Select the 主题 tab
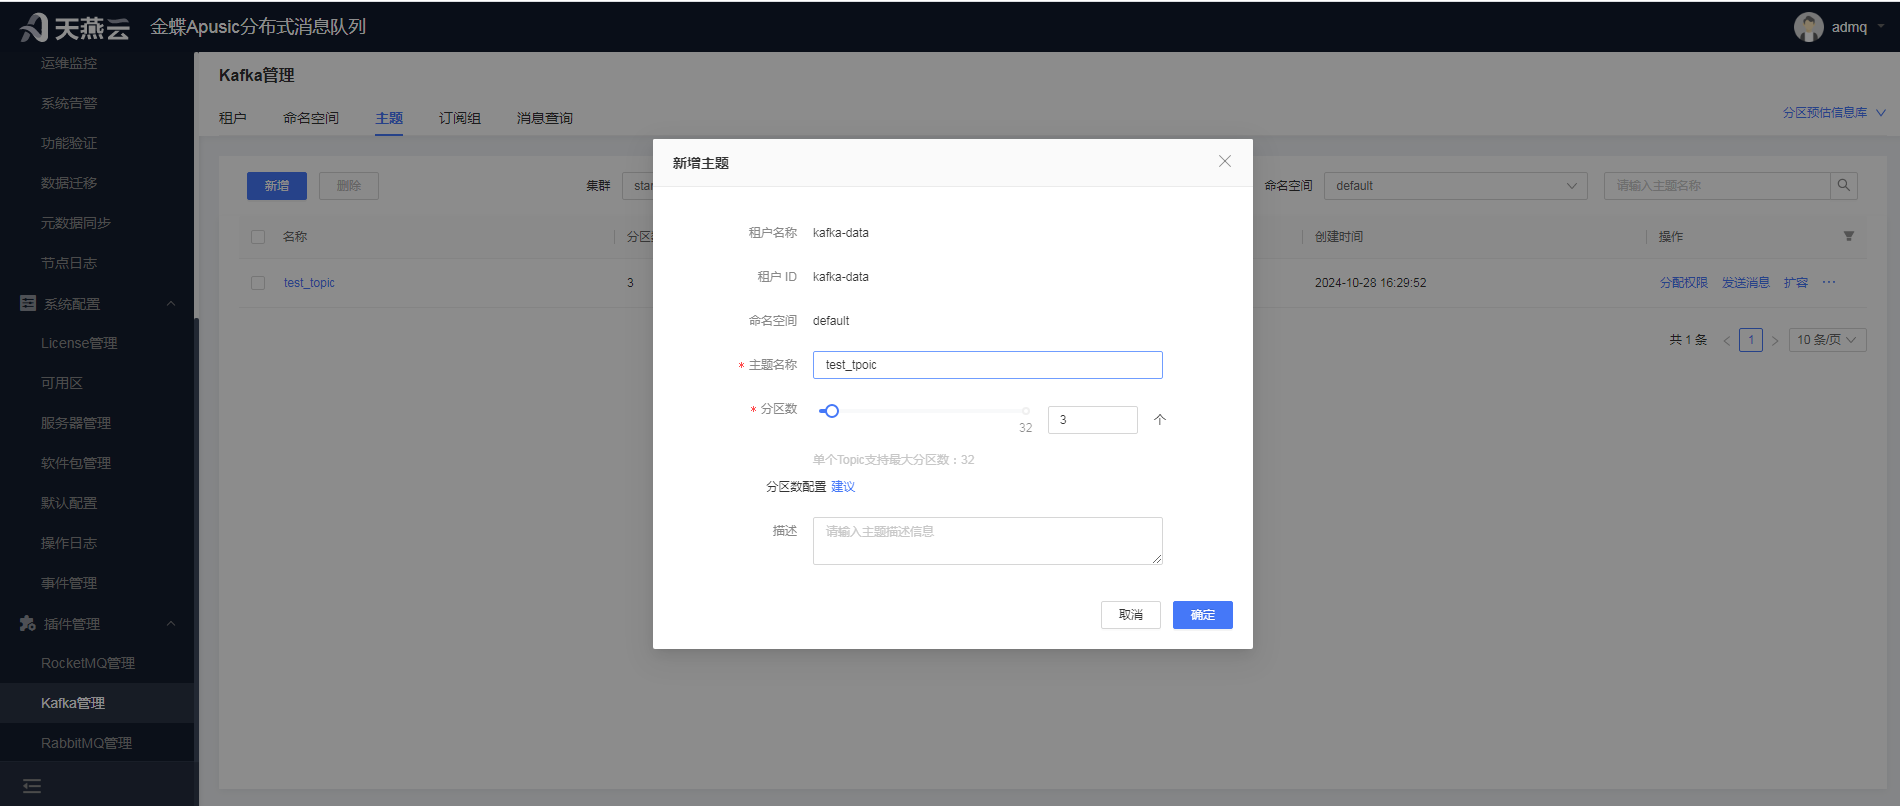The width and height of the screenshot is (1900, 806). pyautogui.click(x=389, y=118)
